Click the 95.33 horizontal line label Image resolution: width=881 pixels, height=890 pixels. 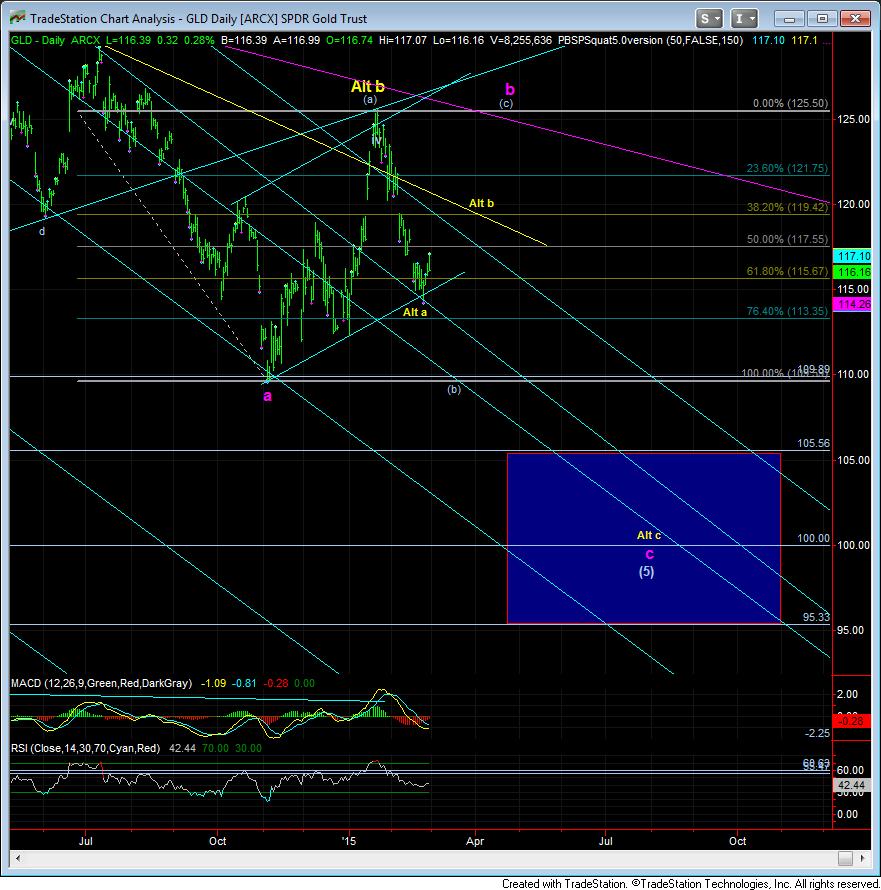pyautogui.click(x=816, y=617)
